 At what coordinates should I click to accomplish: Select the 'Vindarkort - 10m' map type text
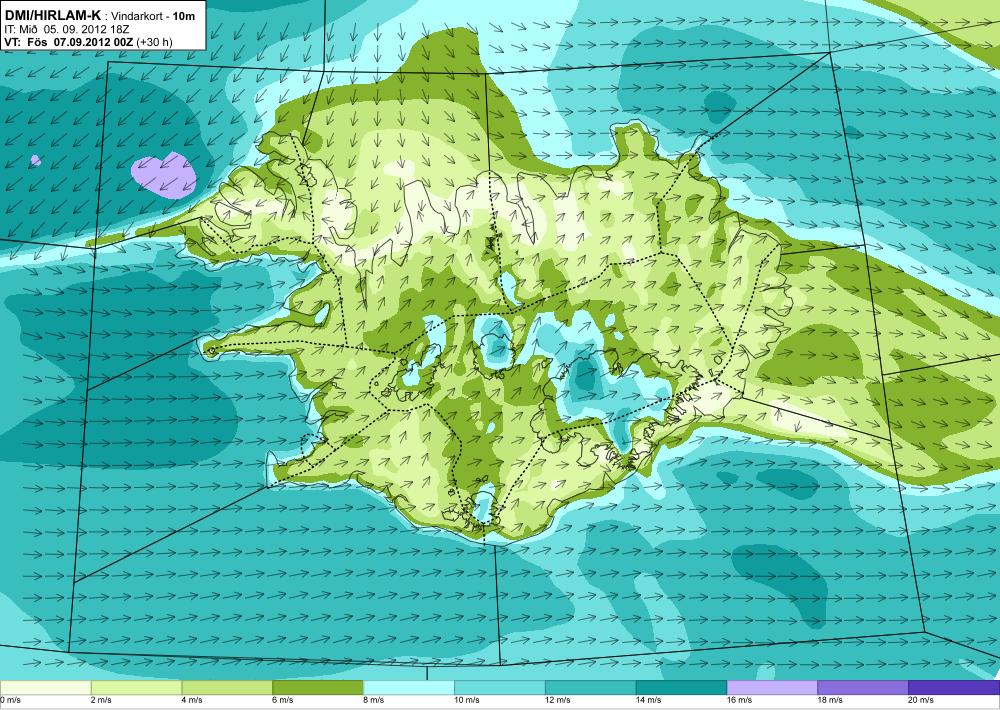[x=153, y=16]
